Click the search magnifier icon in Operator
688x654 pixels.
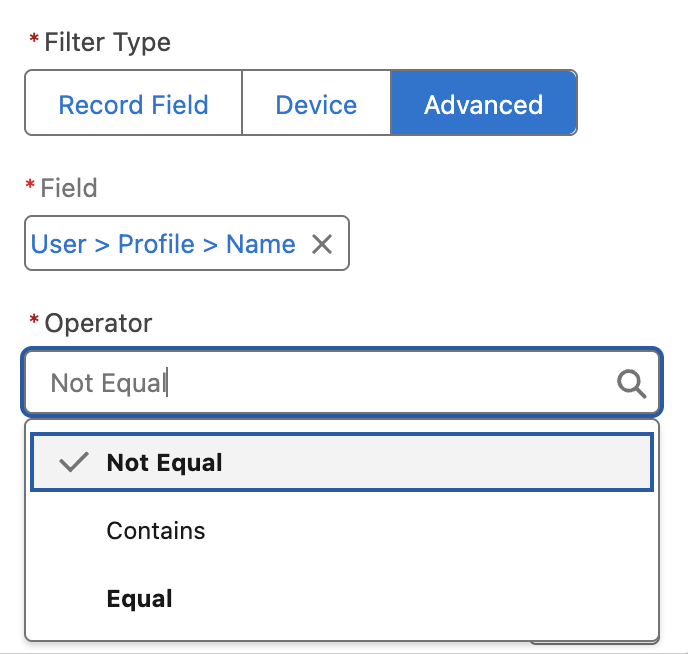631,383
